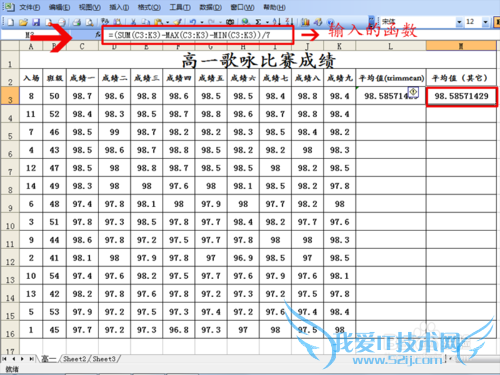The width and height of the screenshot is (500, 375).
Task: Click the Cut scissors icon
Action: point(133,22)
